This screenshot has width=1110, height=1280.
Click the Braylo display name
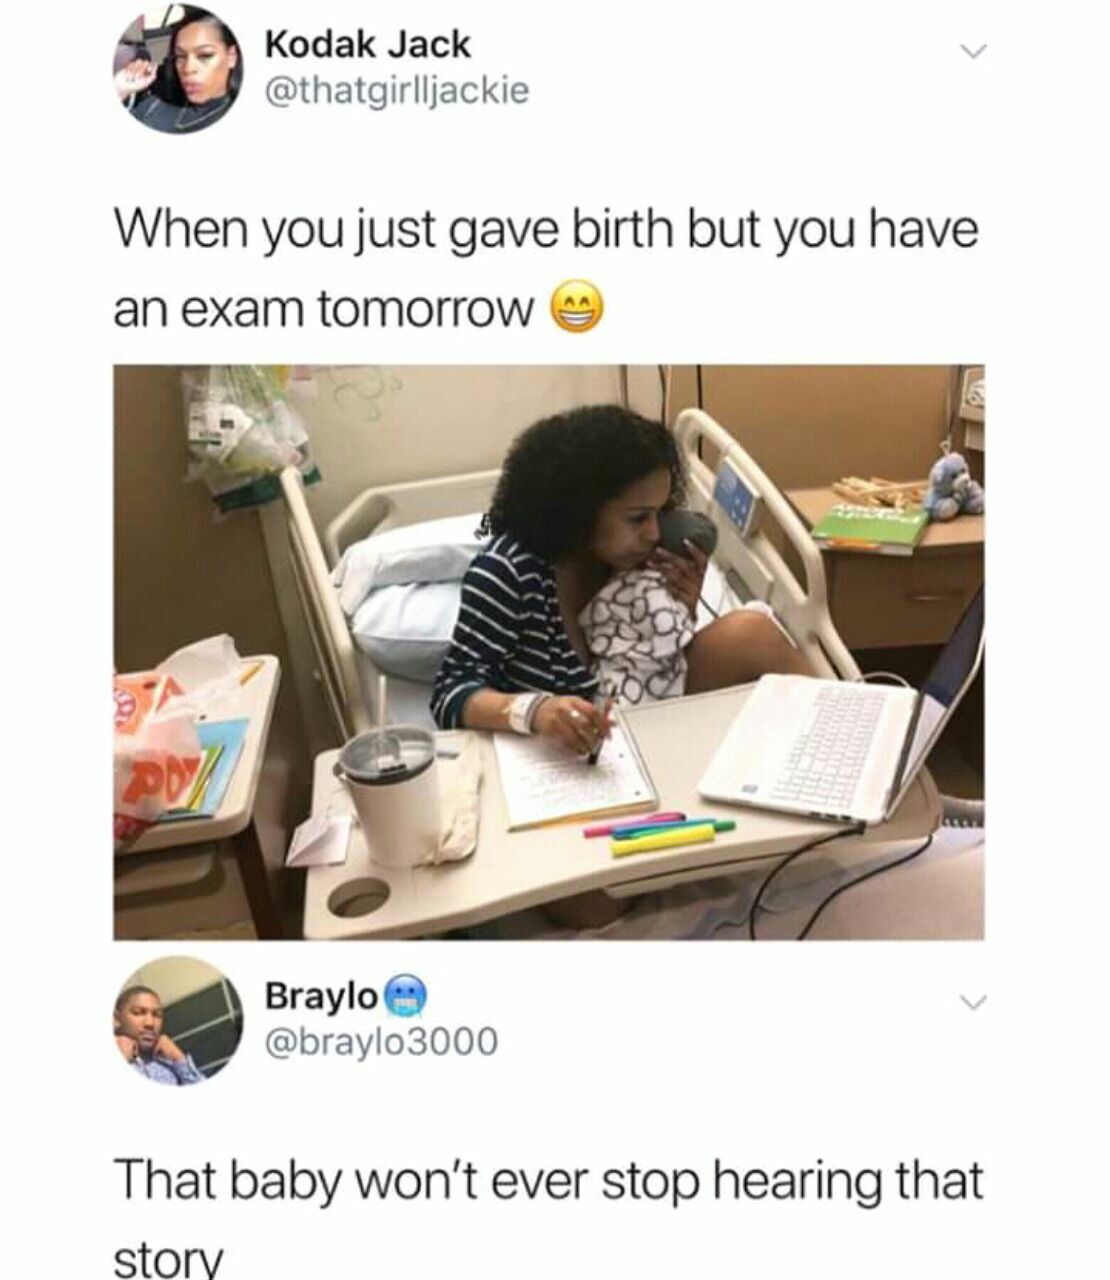click(321, 996)
